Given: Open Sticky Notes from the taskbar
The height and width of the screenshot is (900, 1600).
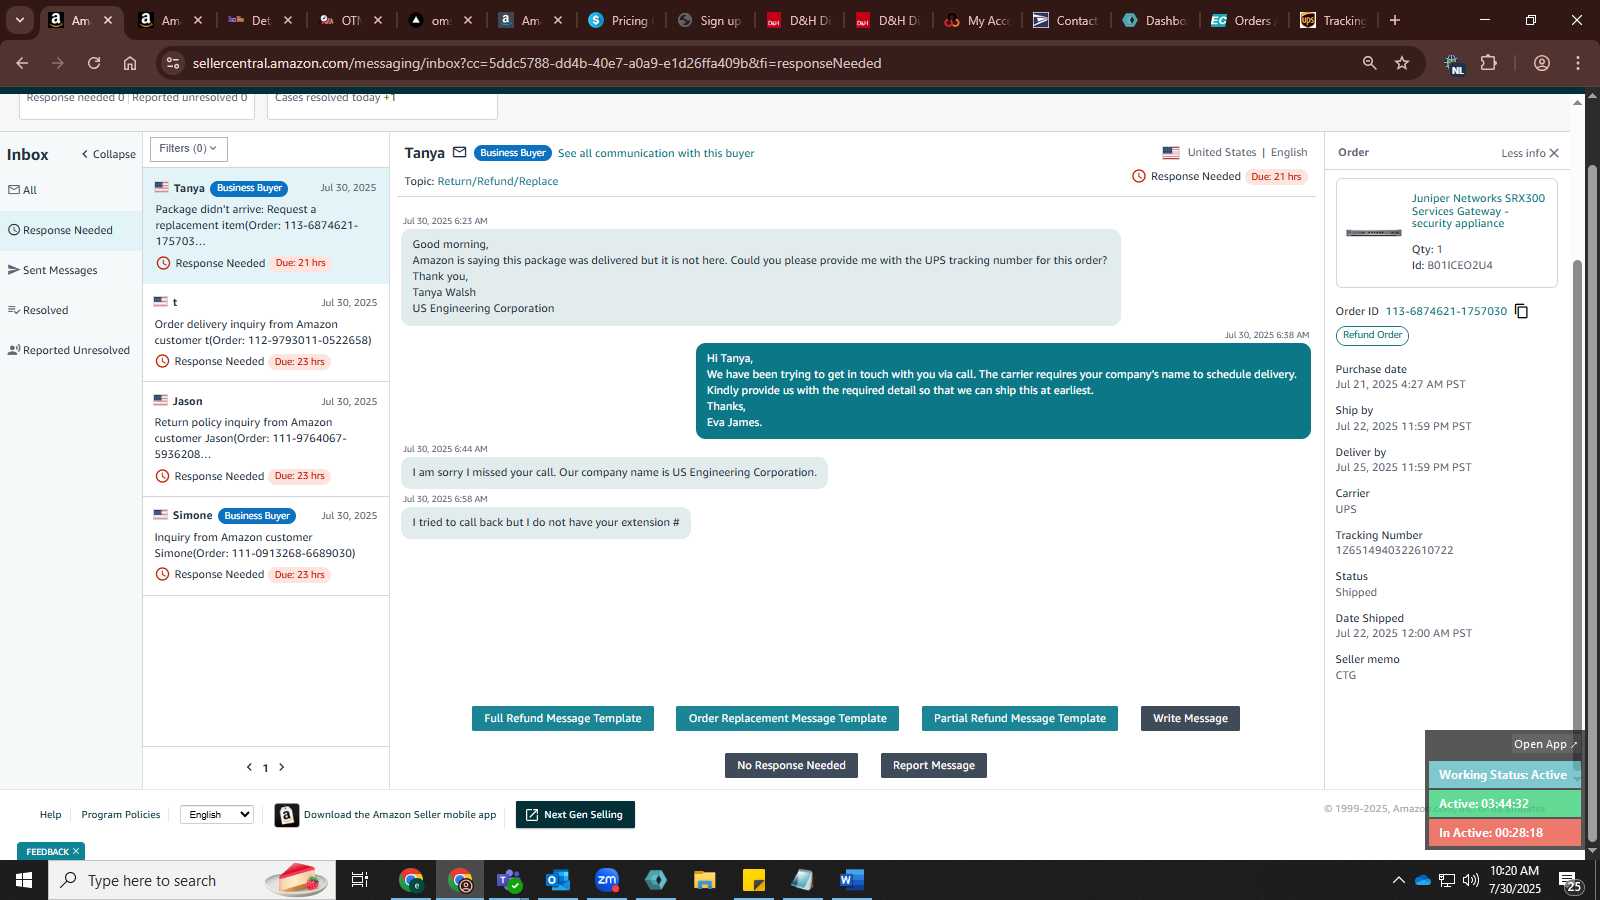Looking at the screenshot, I should [x=754, y=880].
